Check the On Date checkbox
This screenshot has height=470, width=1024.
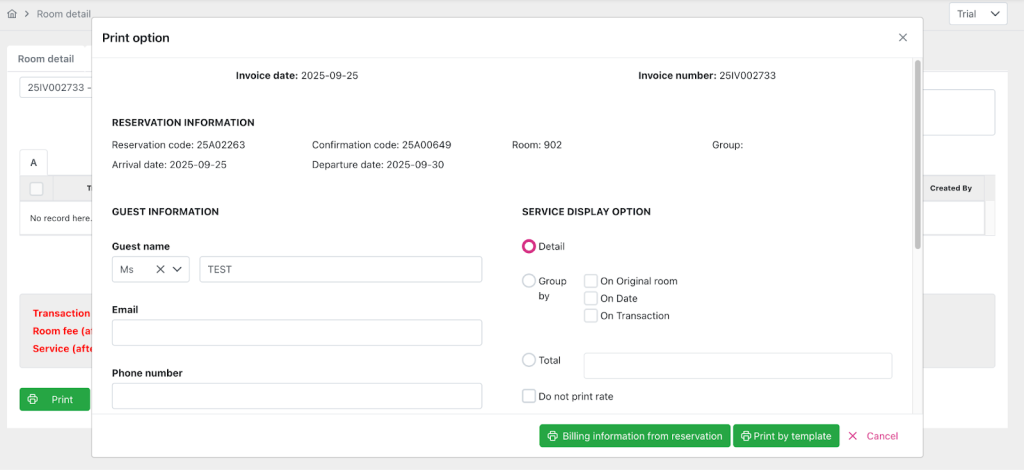[x=591, y=298]
